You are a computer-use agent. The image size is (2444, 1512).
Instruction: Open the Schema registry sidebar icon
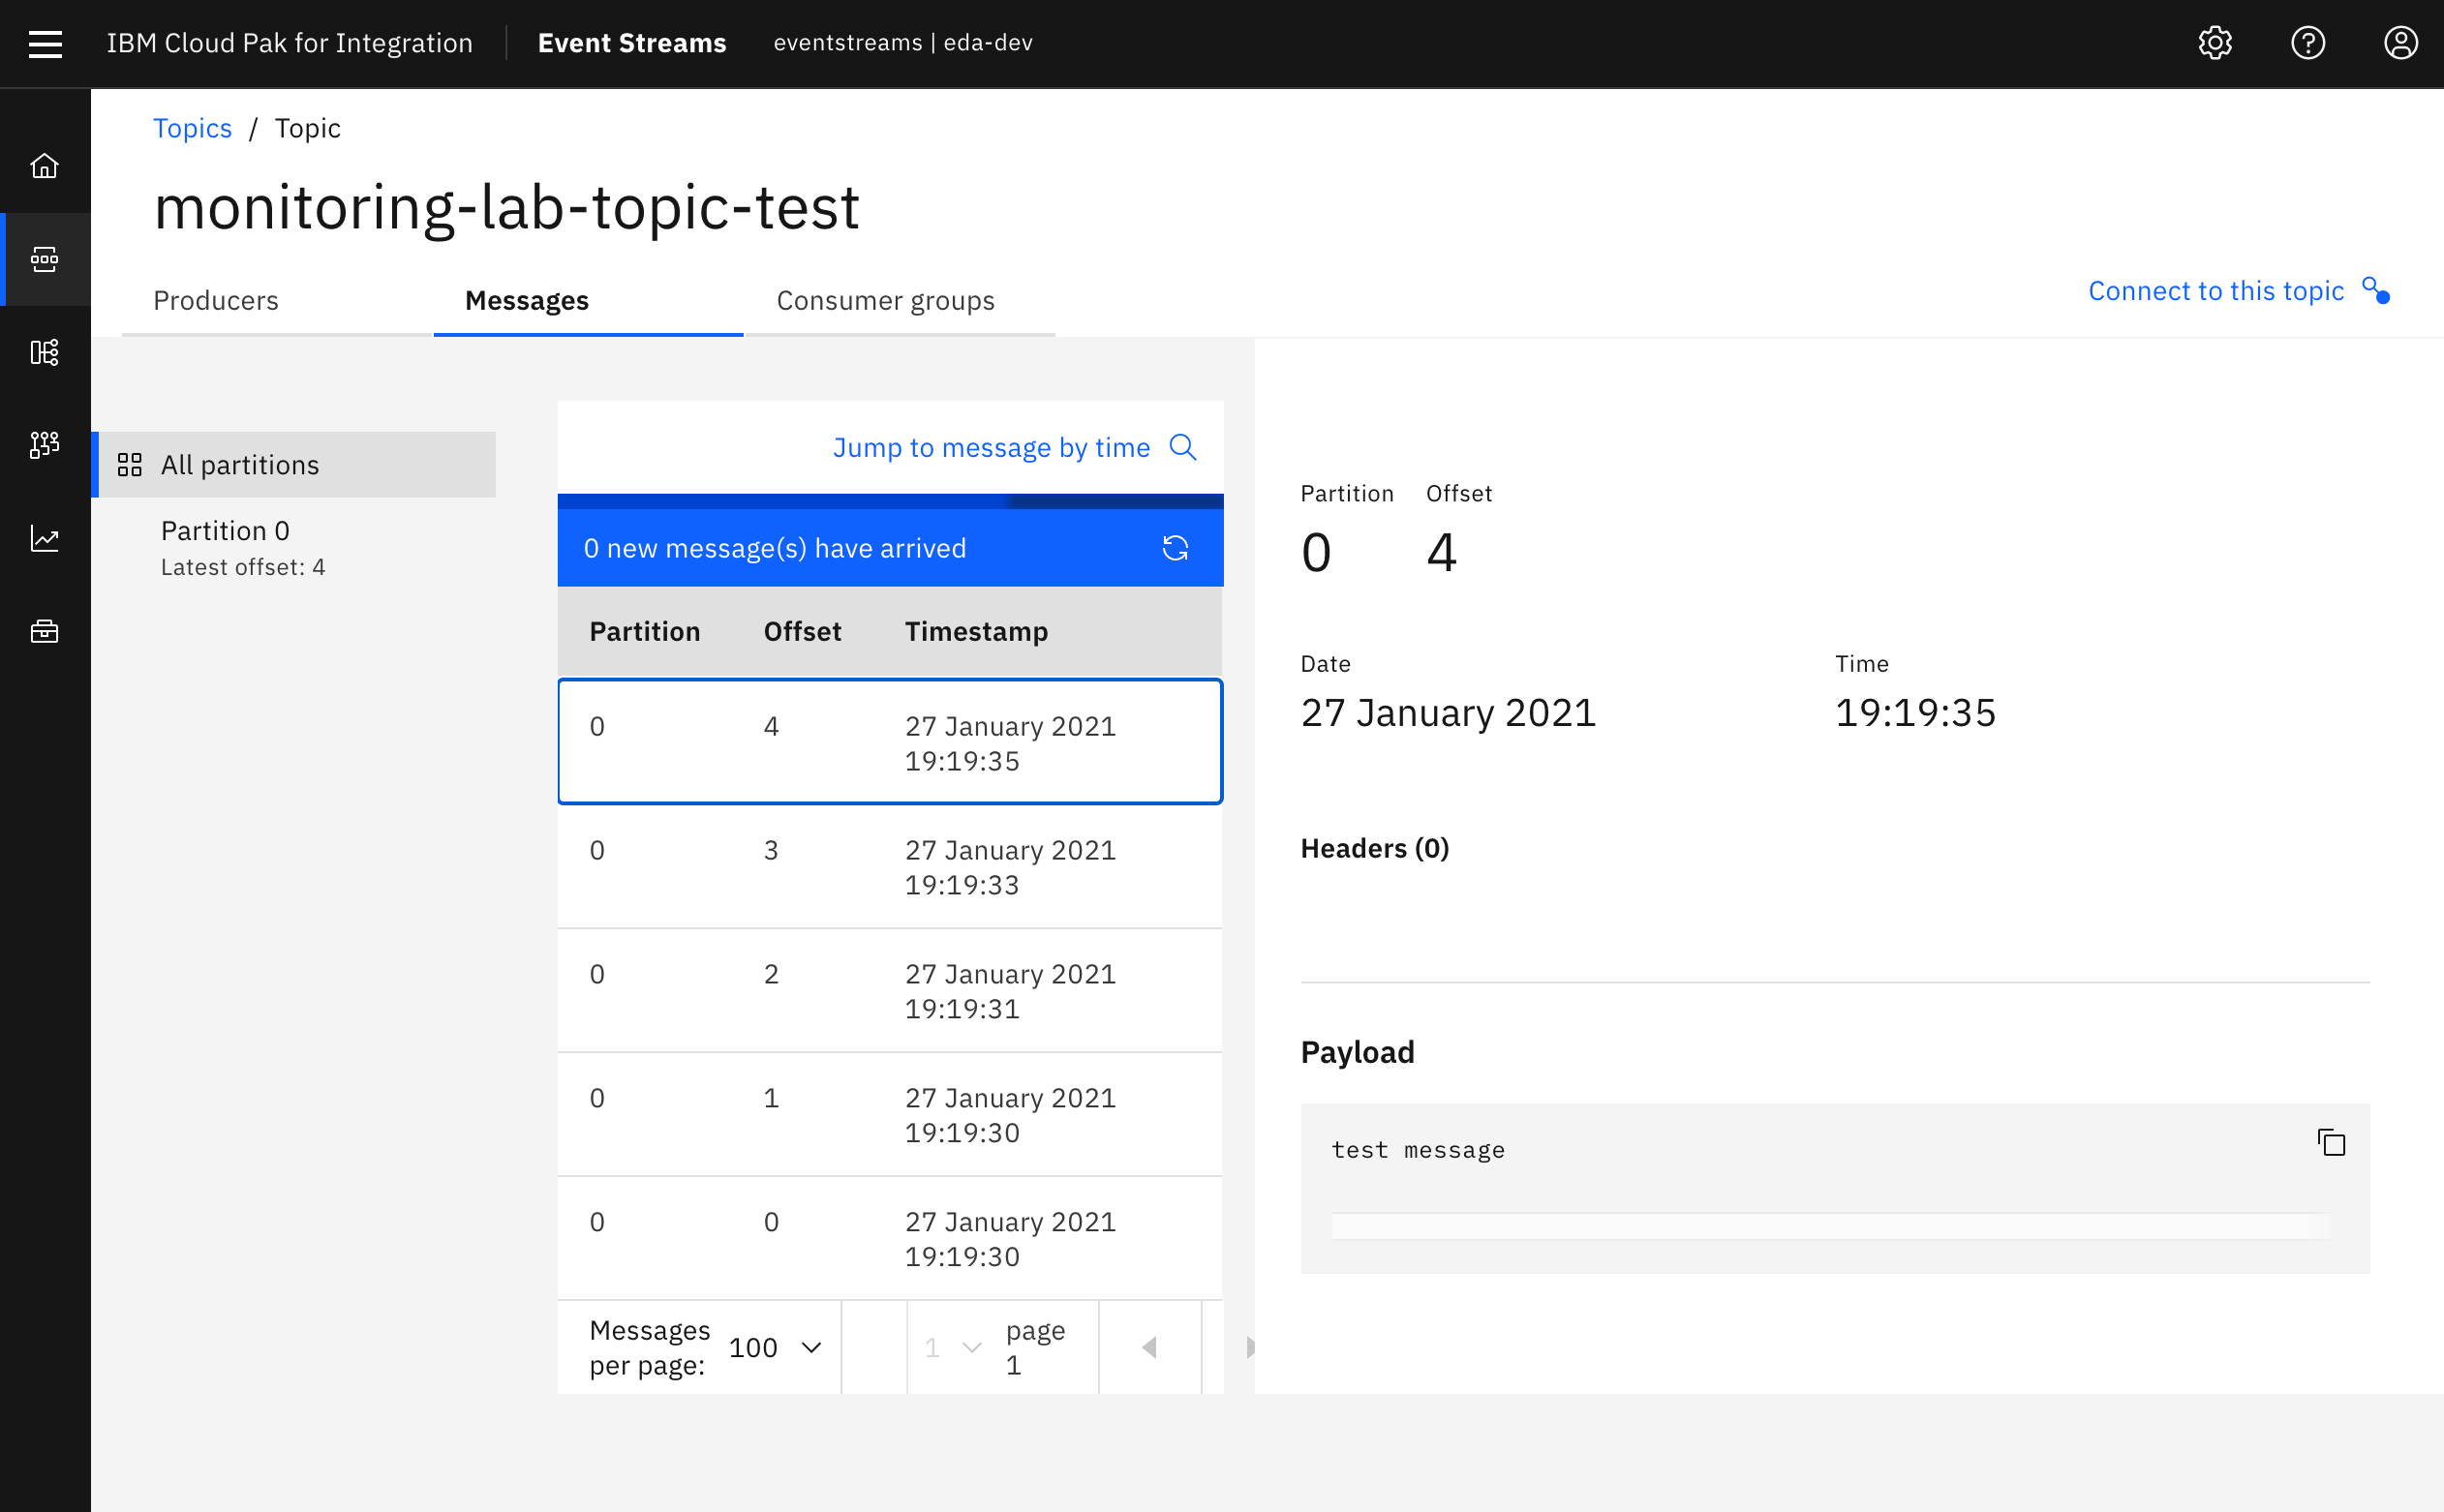(x=45, y=352)
